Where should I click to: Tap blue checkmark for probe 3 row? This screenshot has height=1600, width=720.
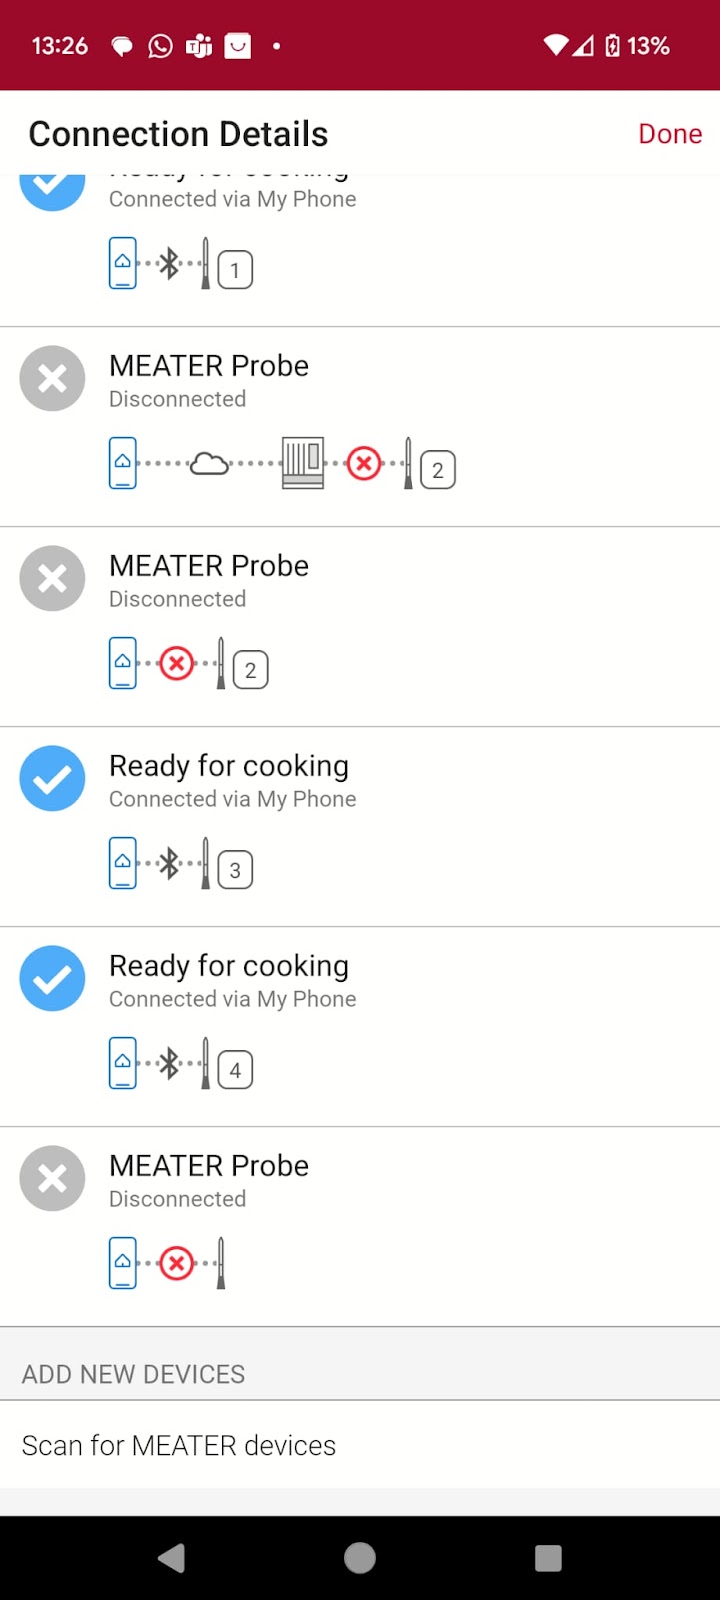[52, 778]
